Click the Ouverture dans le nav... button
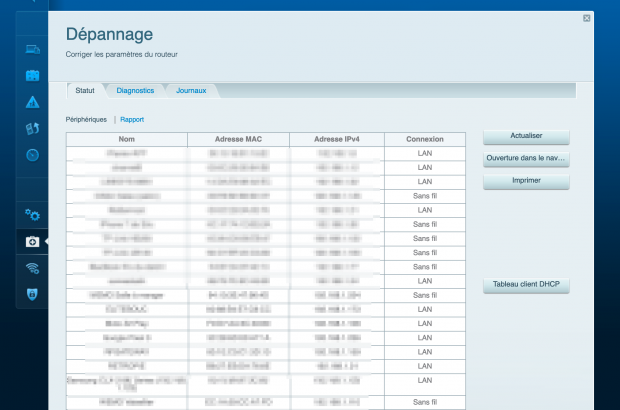The height and width of the screenshot is (410, 620). pos(526,159)
